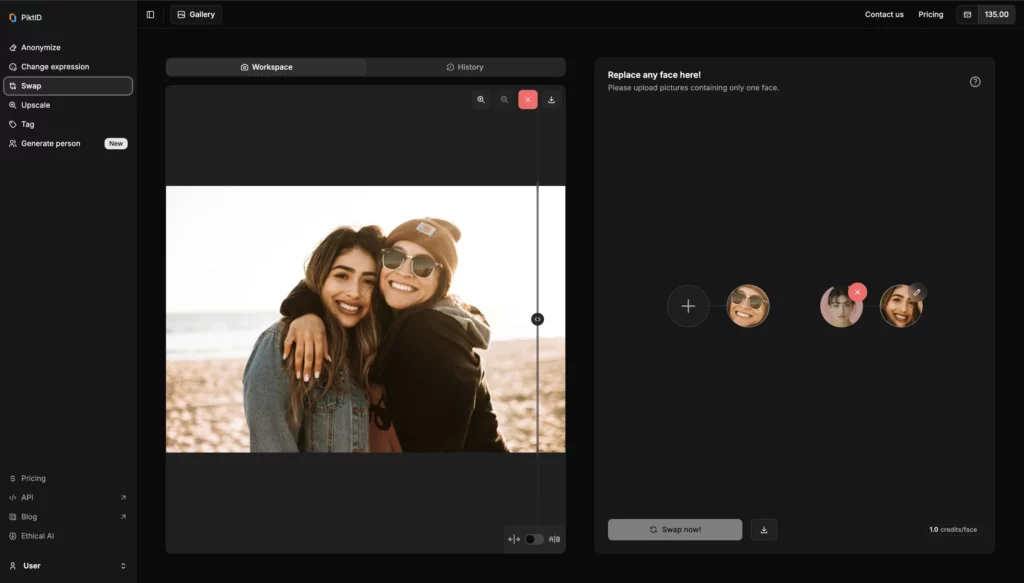Screen dimensions: 1024x583
Task: Select the Workspace tab
Action: (266, 67)
